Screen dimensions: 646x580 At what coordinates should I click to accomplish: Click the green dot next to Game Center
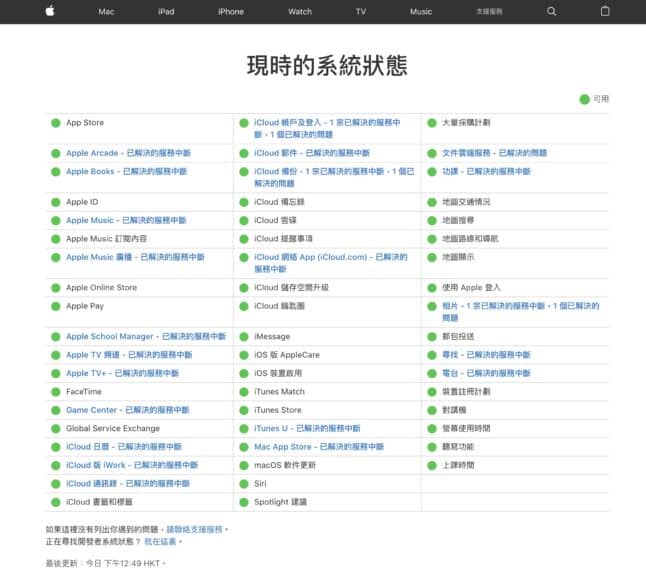[x=56, y=410]
